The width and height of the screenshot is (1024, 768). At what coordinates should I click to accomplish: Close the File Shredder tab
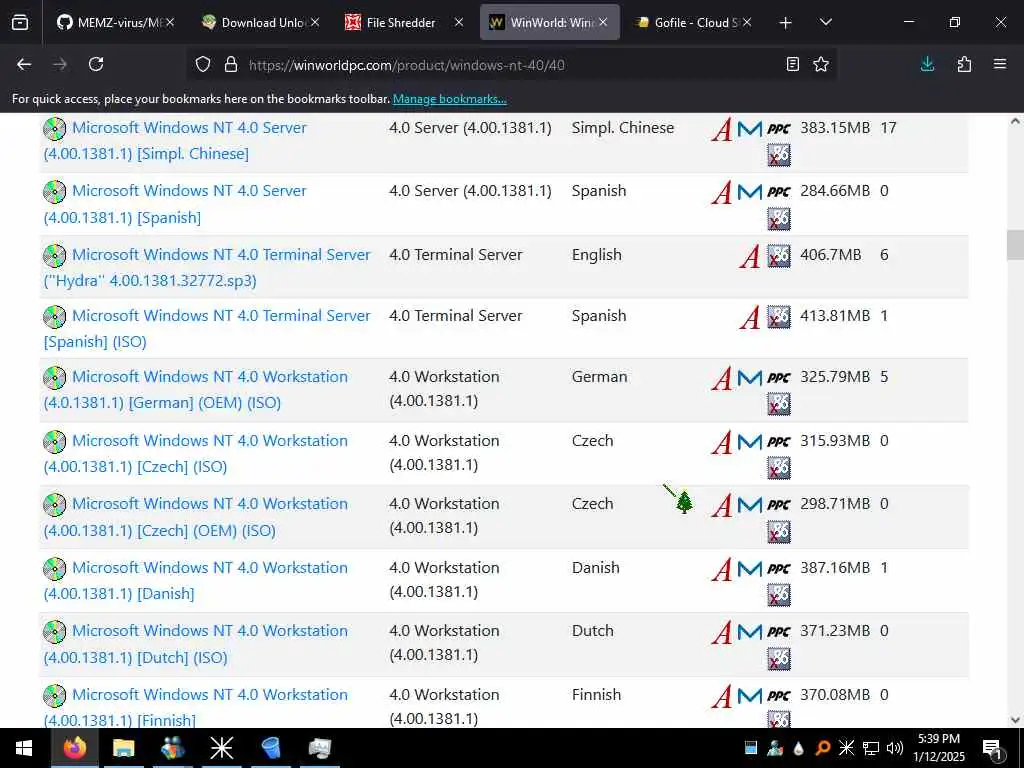(459, 22)
